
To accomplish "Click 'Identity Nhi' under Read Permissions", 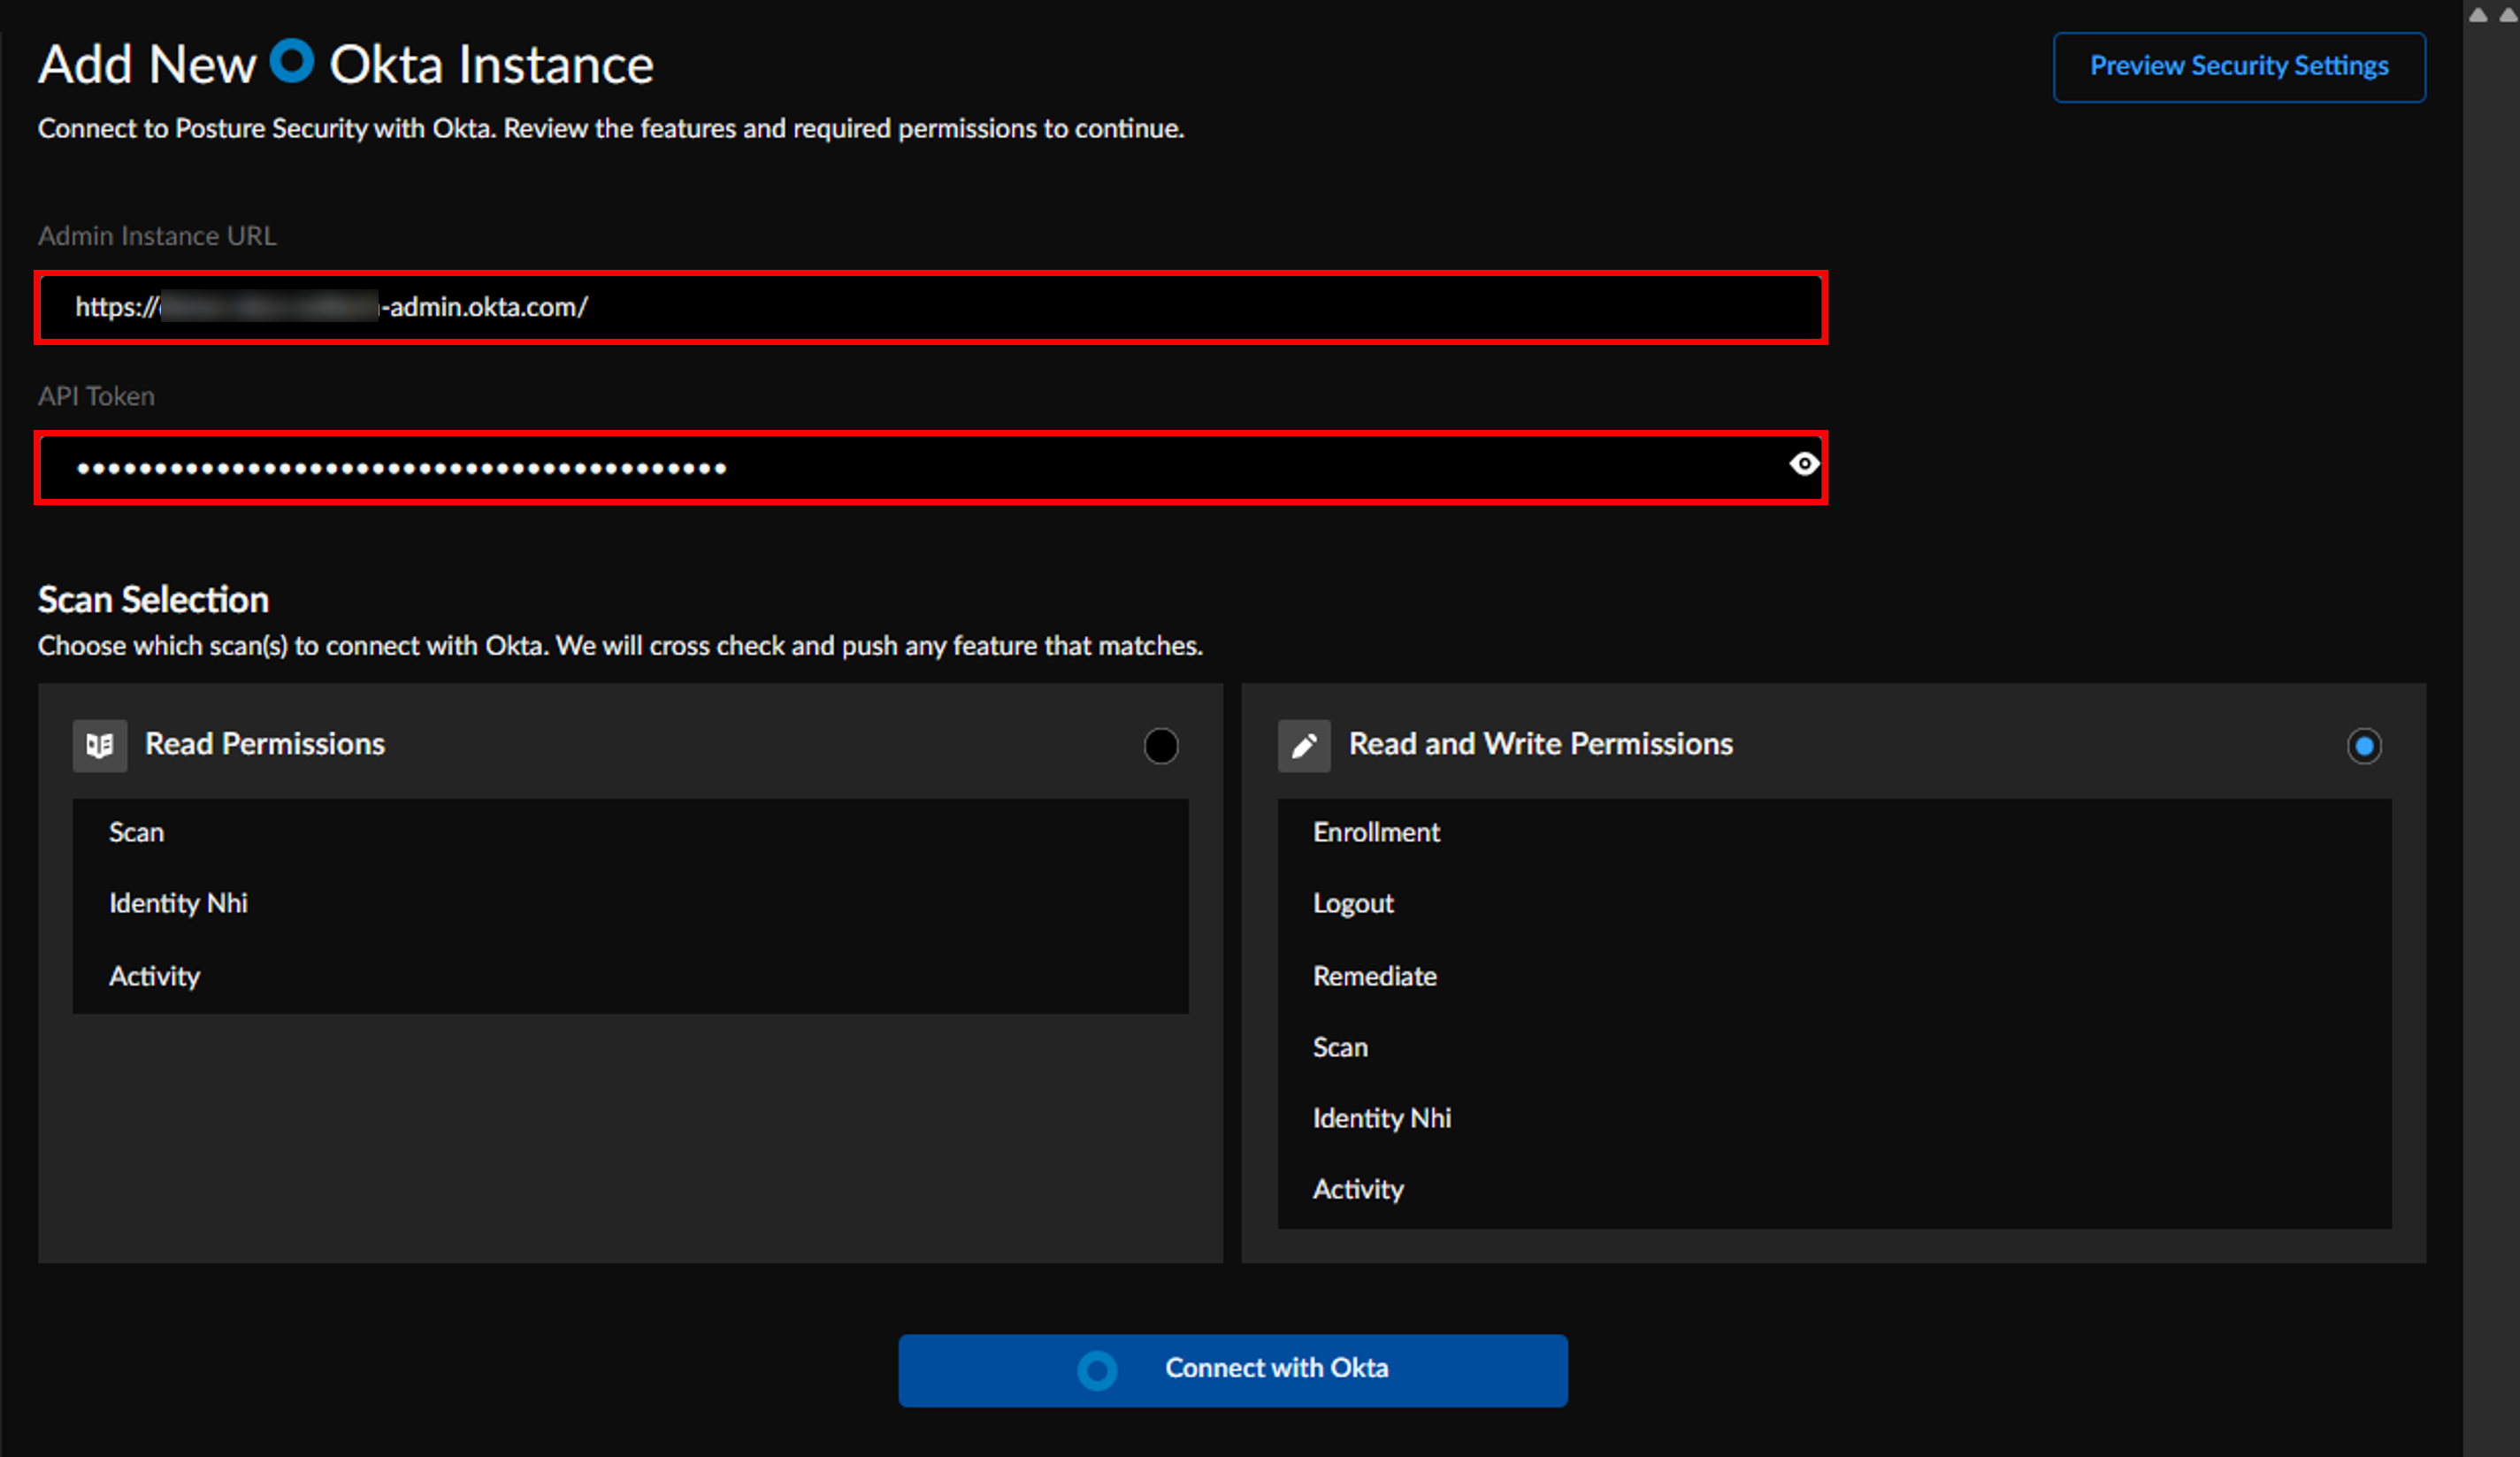I will coord(178,904).
